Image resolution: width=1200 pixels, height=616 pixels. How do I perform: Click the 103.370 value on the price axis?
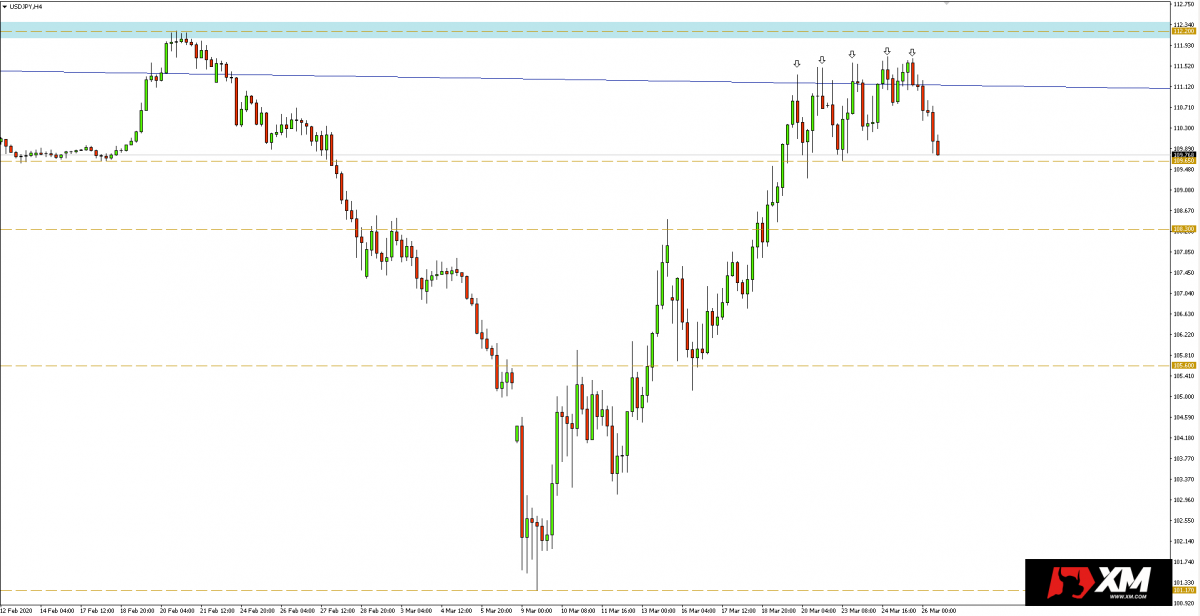pos(1185,478)
